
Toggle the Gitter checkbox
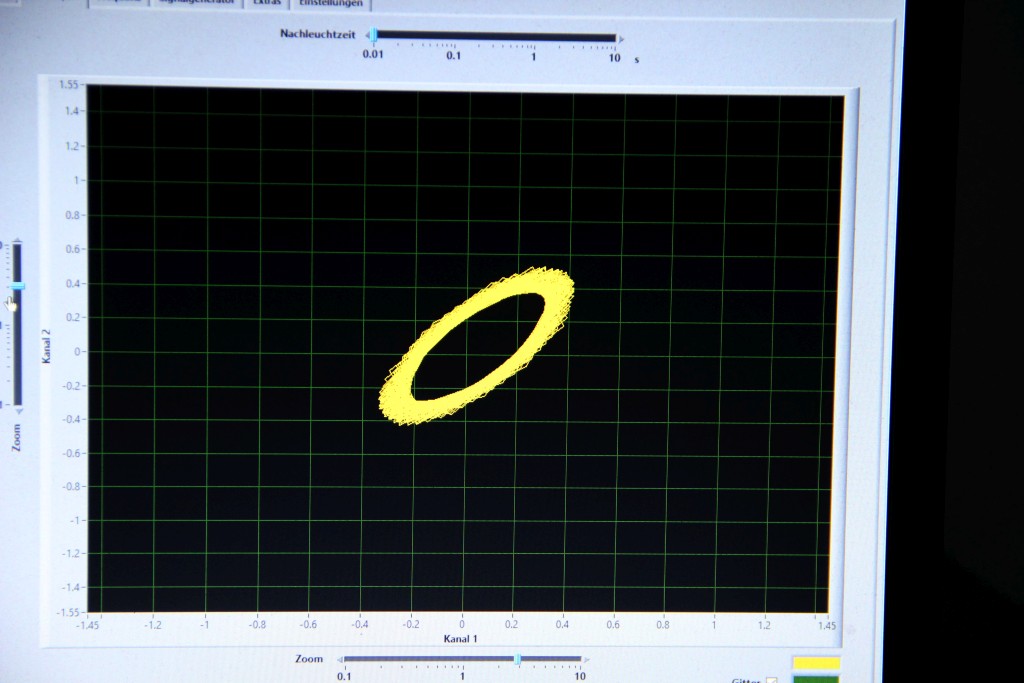click(771, 681)
